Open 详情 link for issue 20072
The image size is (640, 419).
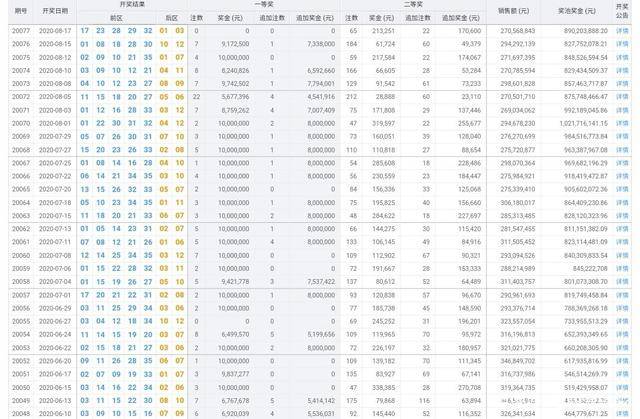point(622,97)
